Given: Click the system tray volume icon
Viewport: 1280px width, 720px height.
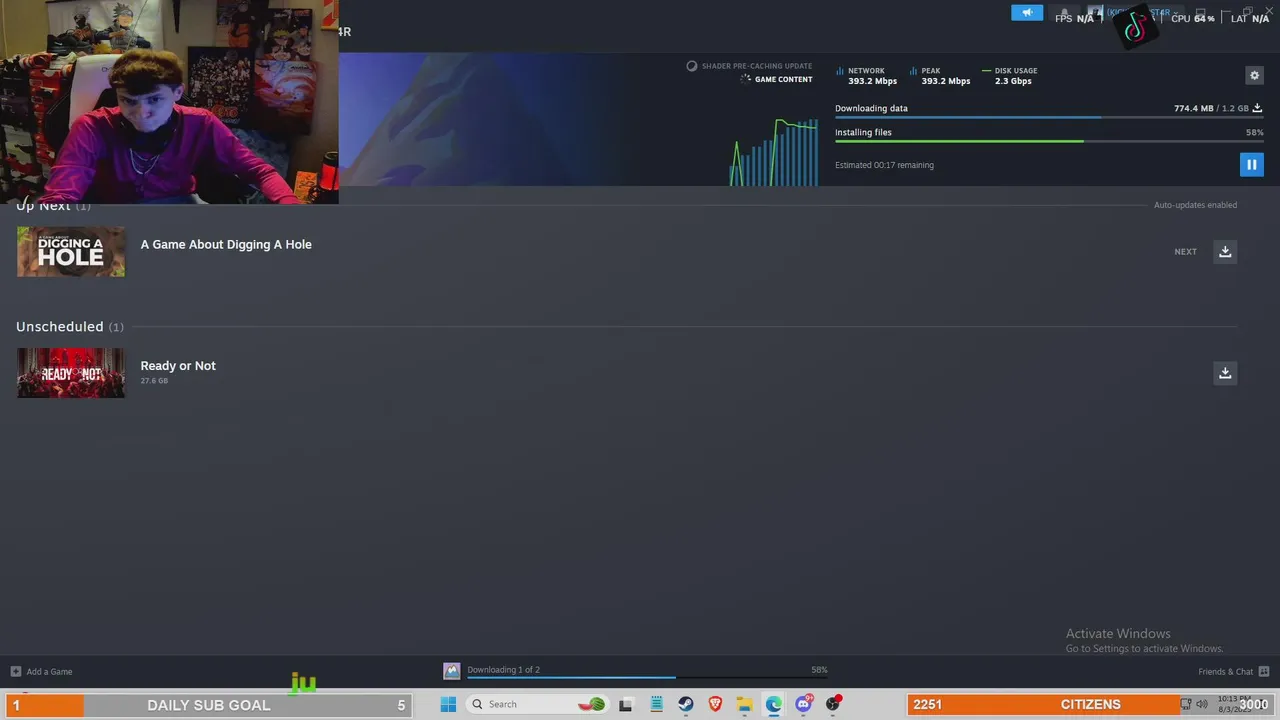Looking at the screenshot, I should 1202,704.
